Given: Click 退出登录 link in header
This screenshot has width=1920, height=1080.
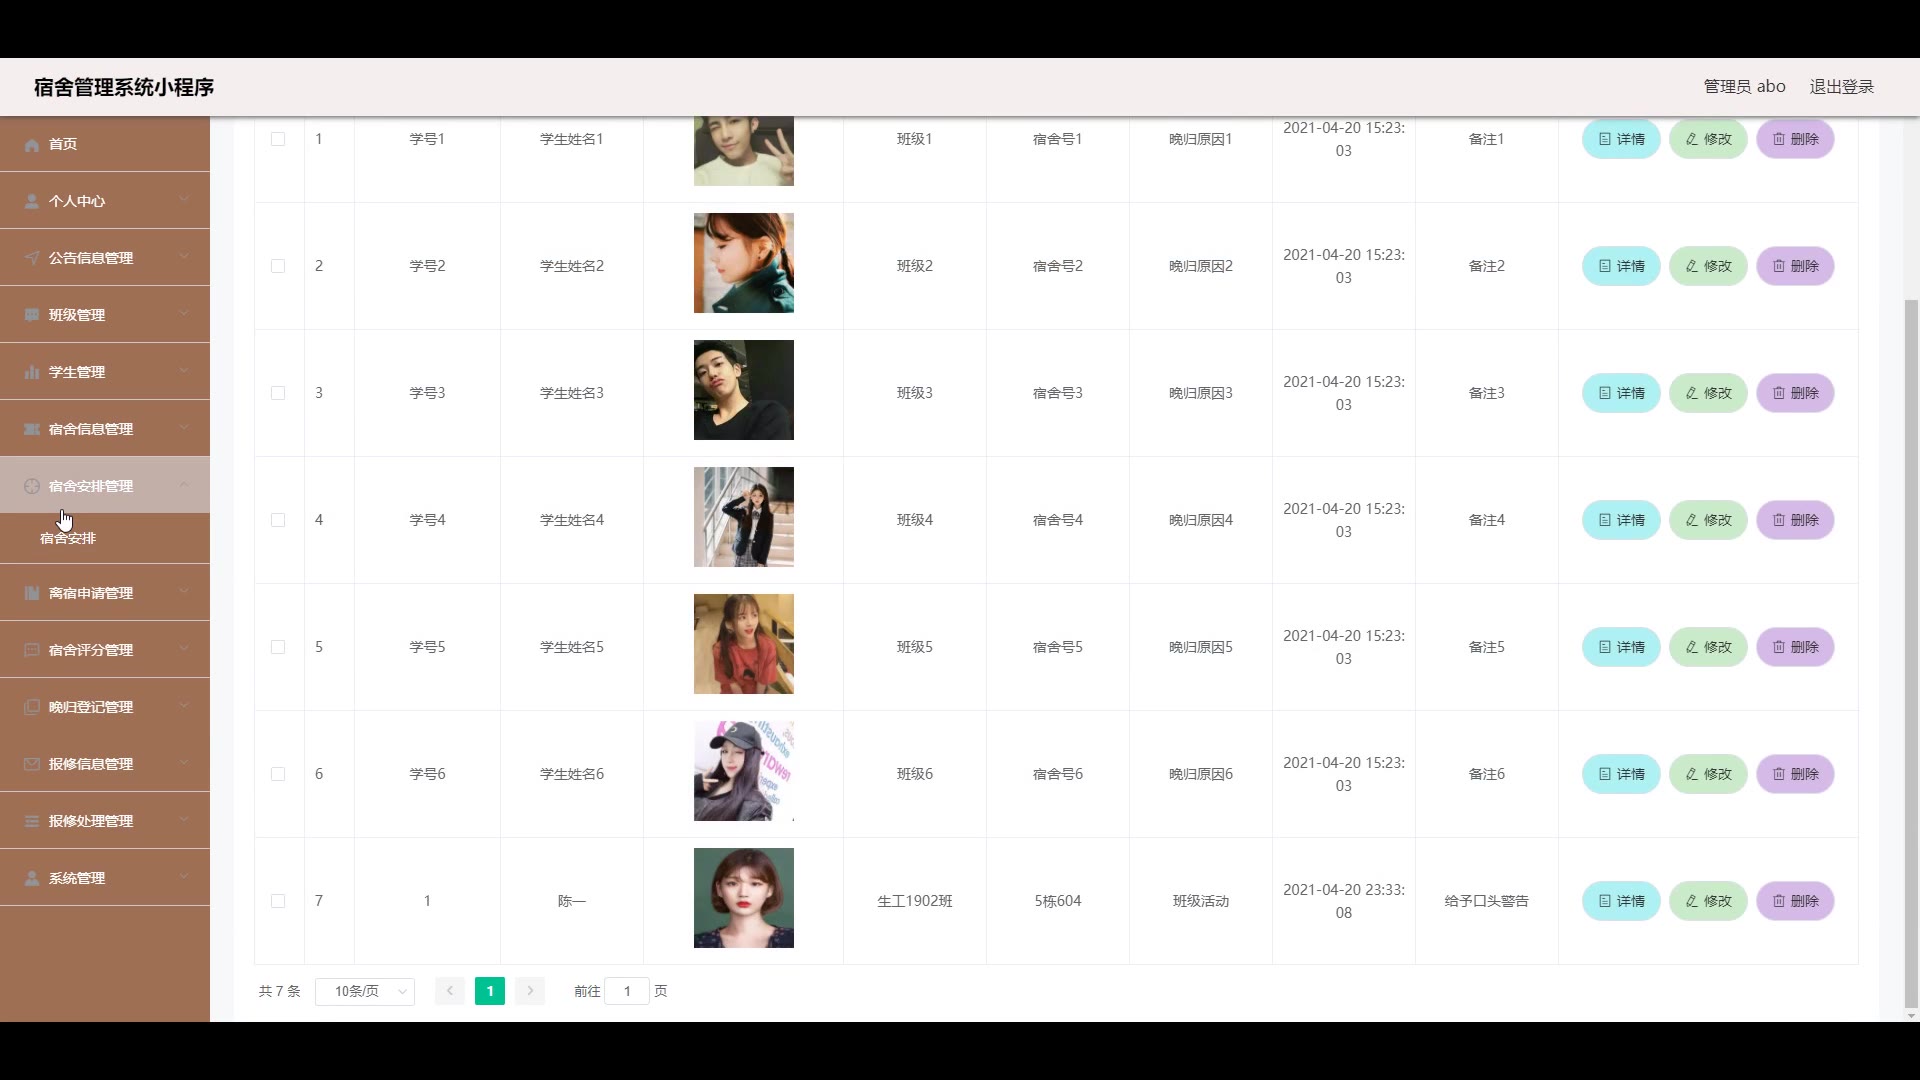Looking at the screenshot, I should point(1841,87).
